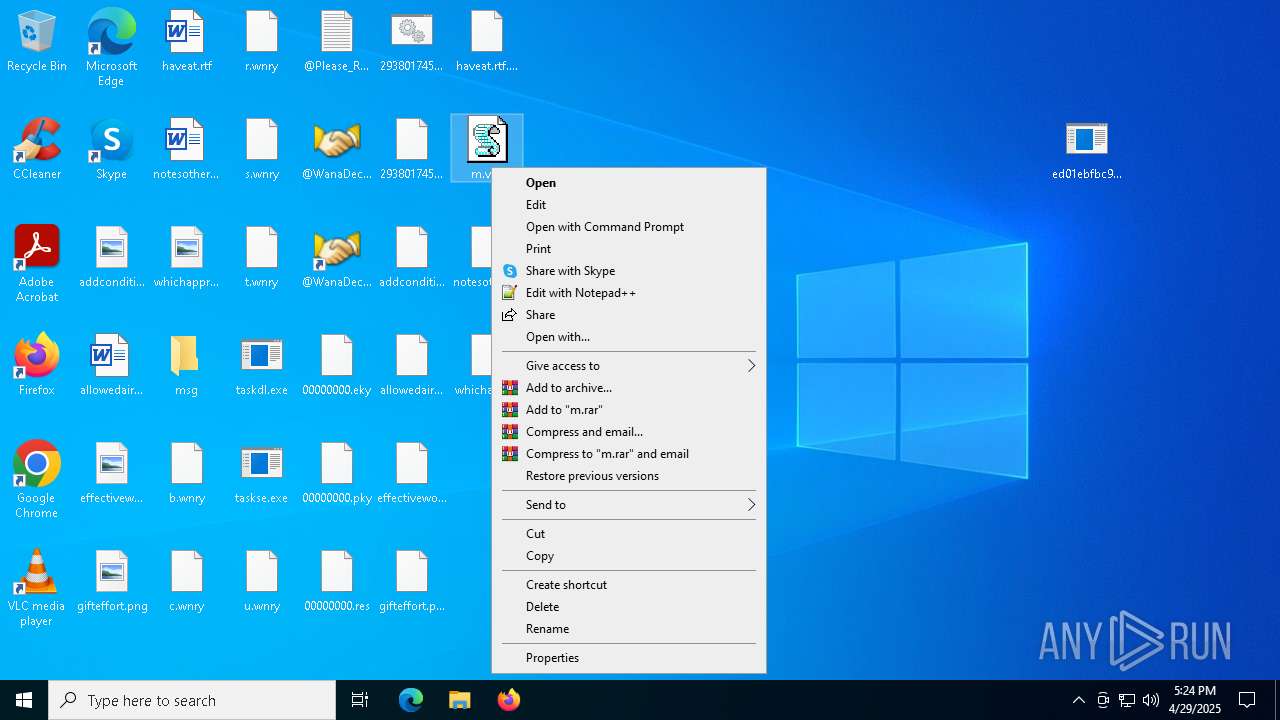Select the s.wnry file icon

coord(262,150)
